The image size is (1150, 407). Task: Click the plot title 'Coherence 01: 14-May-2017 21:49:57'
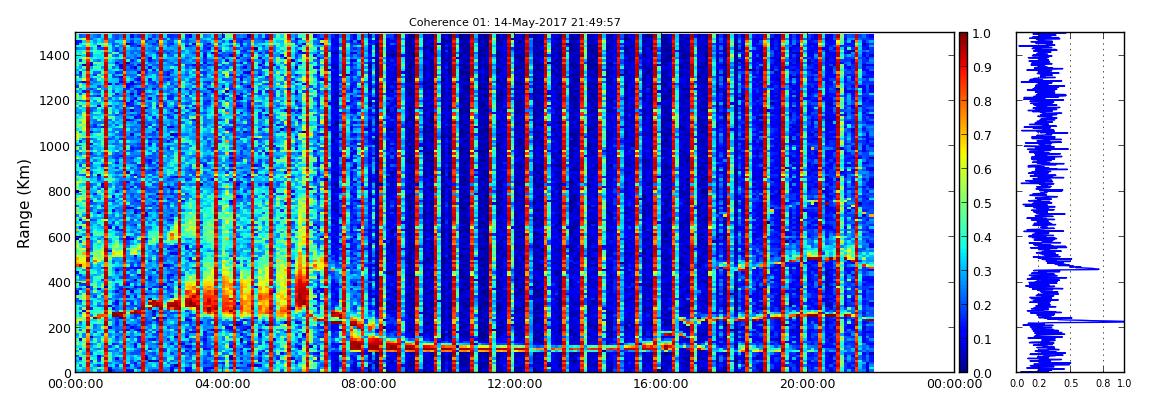[x=514, y=22]
